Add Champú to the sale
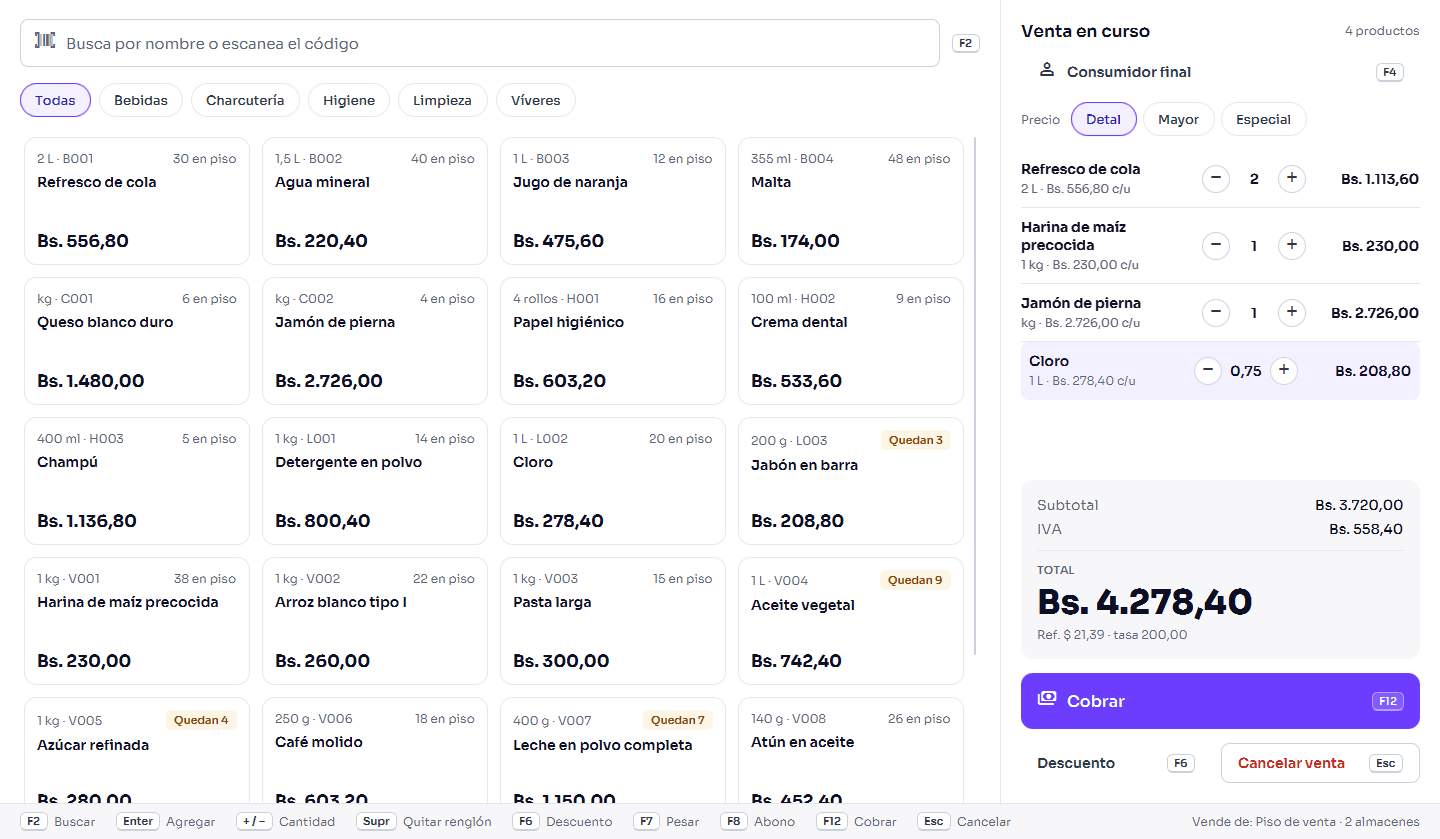This screenshot has height=839, width=1440. (137, 481)
